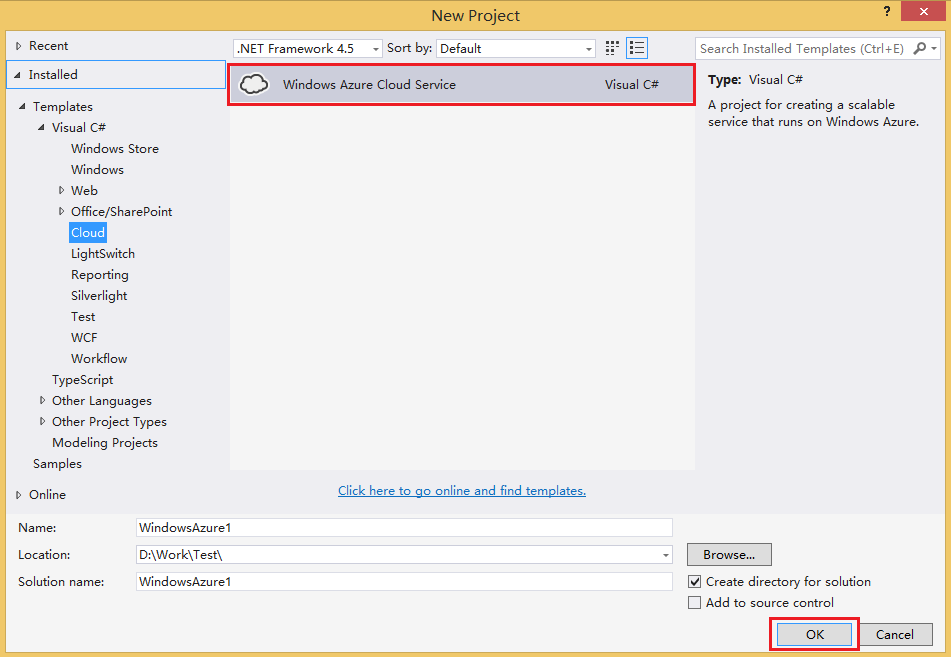Collapse the Visual C# node
Image resolution: width=951 pixels, height=657 pixels.
coord(41,127)
